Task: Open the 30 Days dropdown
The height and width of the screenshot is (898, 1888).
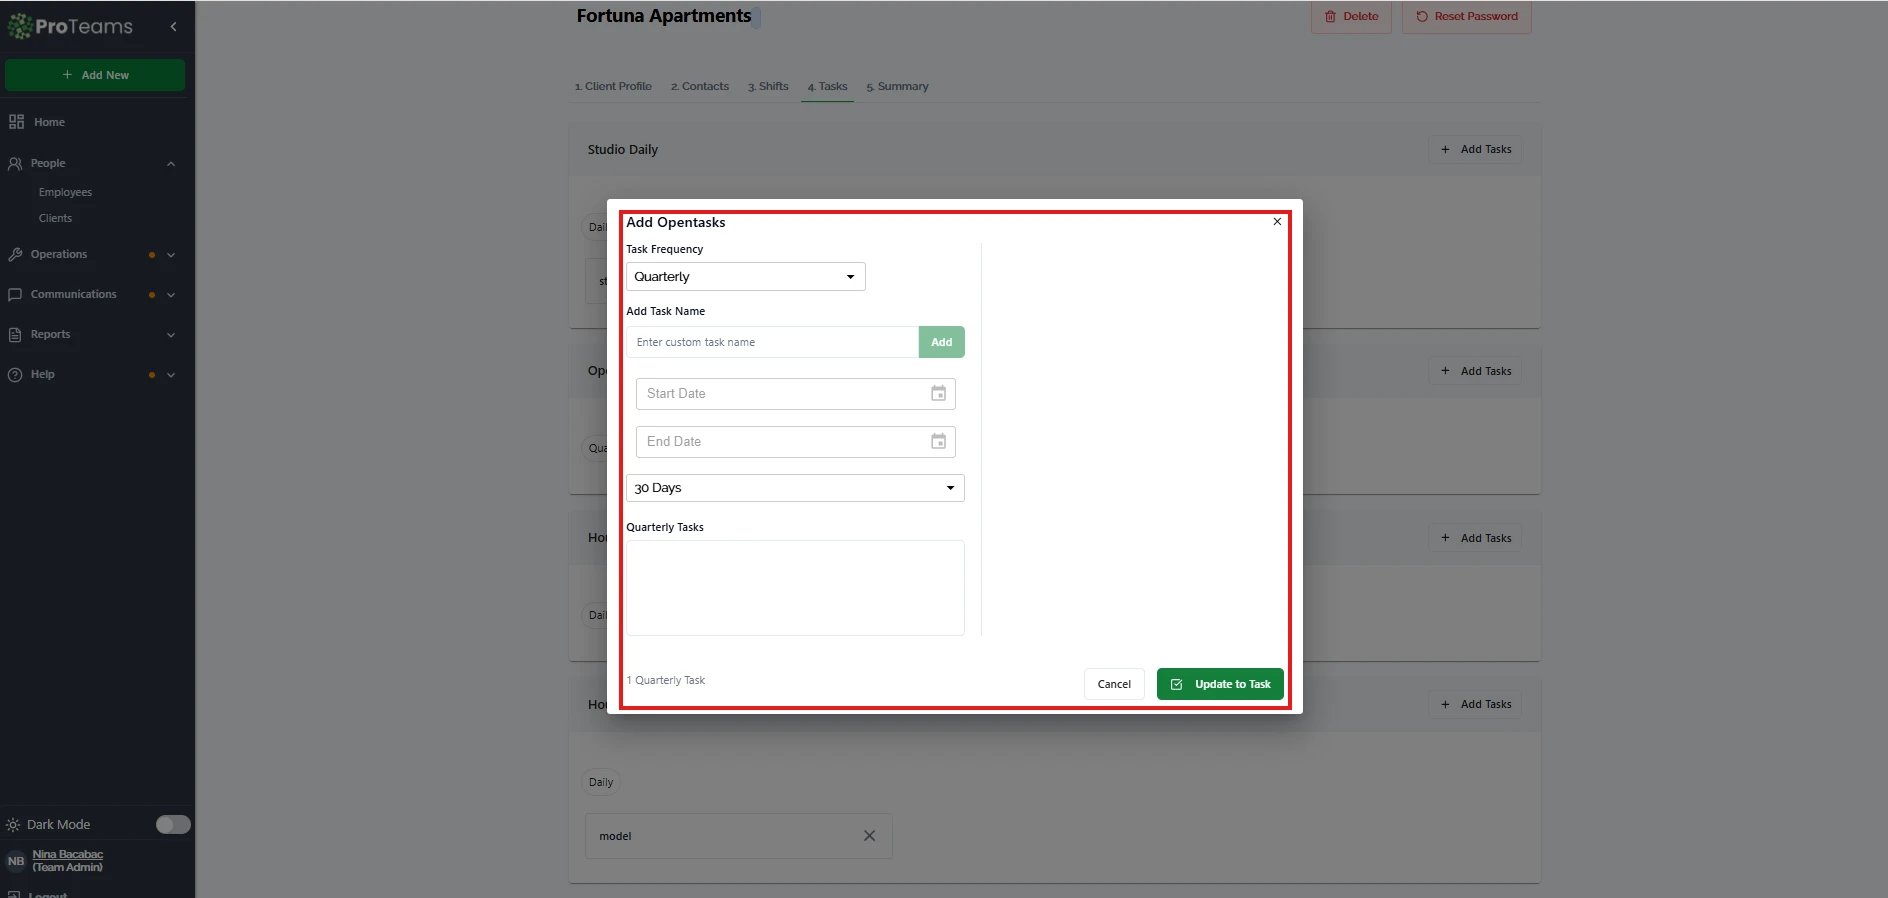Action: coord(795,488)
